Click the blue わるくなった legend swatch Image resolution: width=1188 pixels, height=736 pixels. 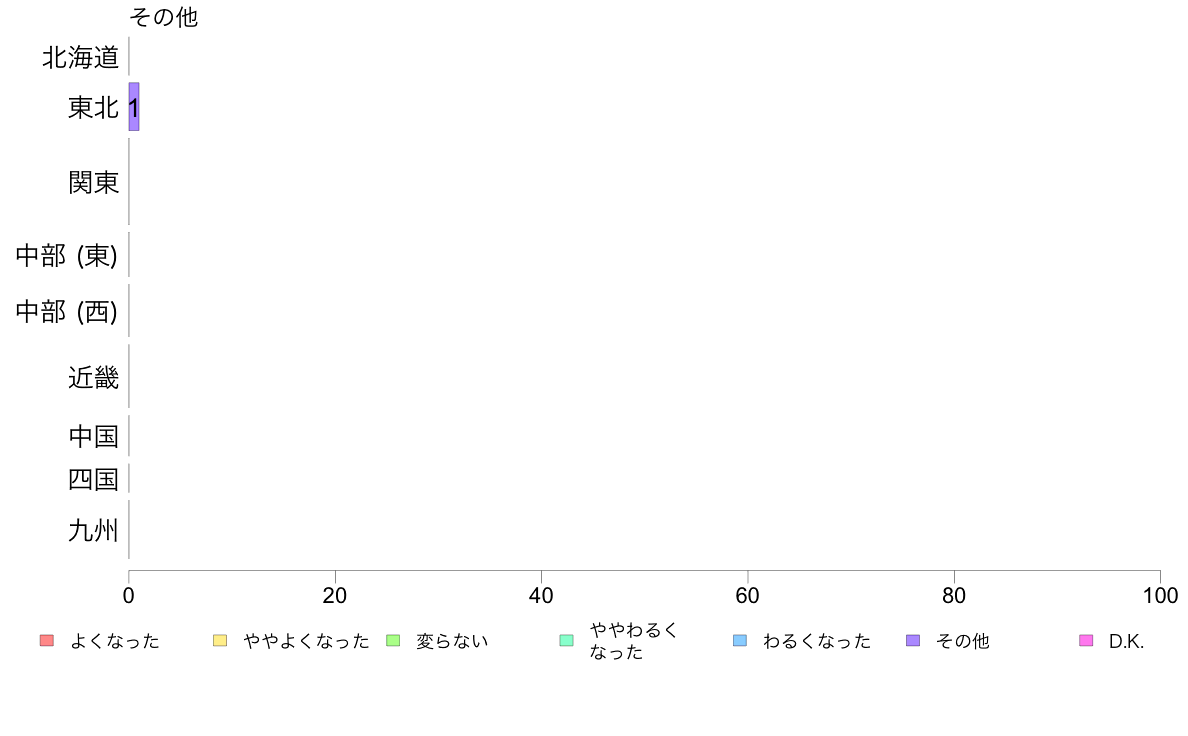coord(740,640)
